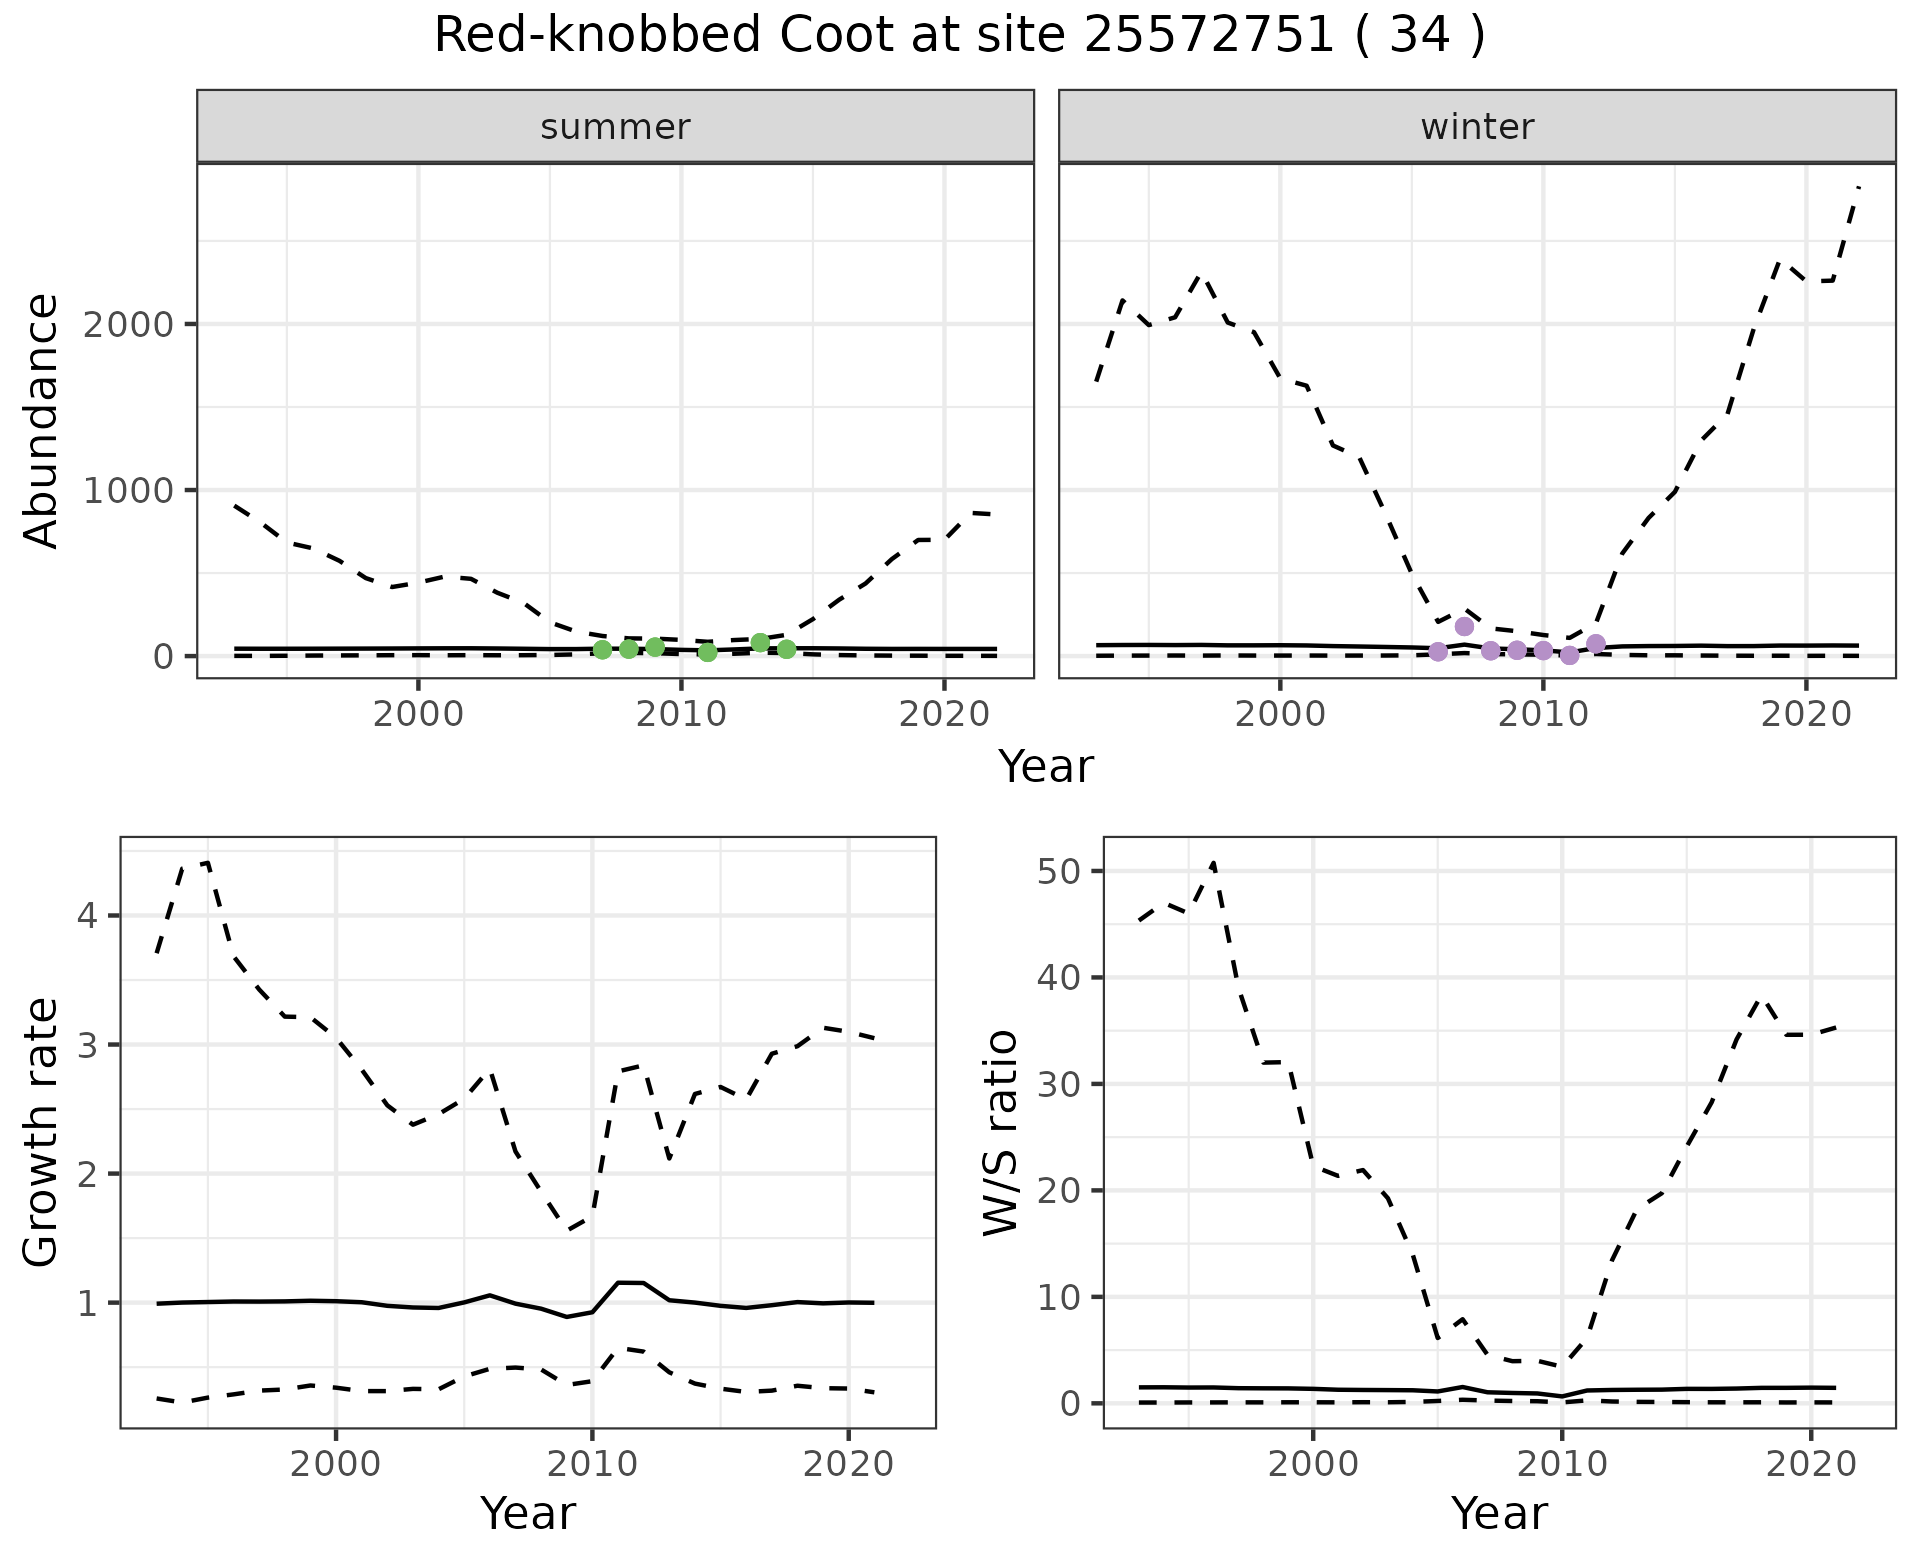This screenshot has width=1920, height=1560.
Task: Click the 4 tick label on growth rate axis
Action: [85, 916]
